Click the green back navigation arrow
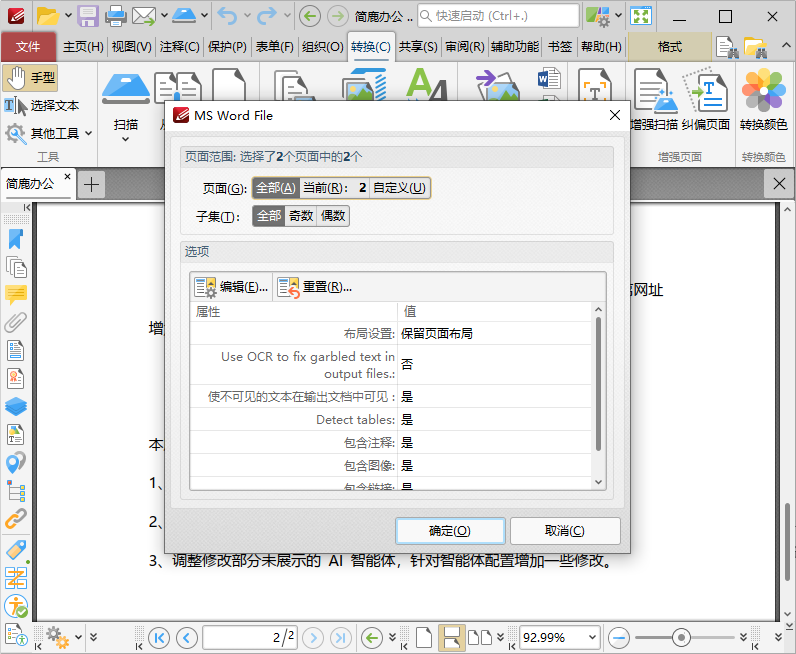Image resolution: width=796 pixels, height=654 pixels. pyautogui.click(x=310, y=16)
